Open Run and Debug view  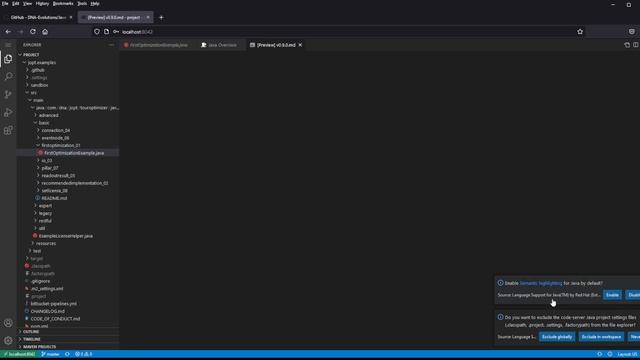(x=8, y=113)
